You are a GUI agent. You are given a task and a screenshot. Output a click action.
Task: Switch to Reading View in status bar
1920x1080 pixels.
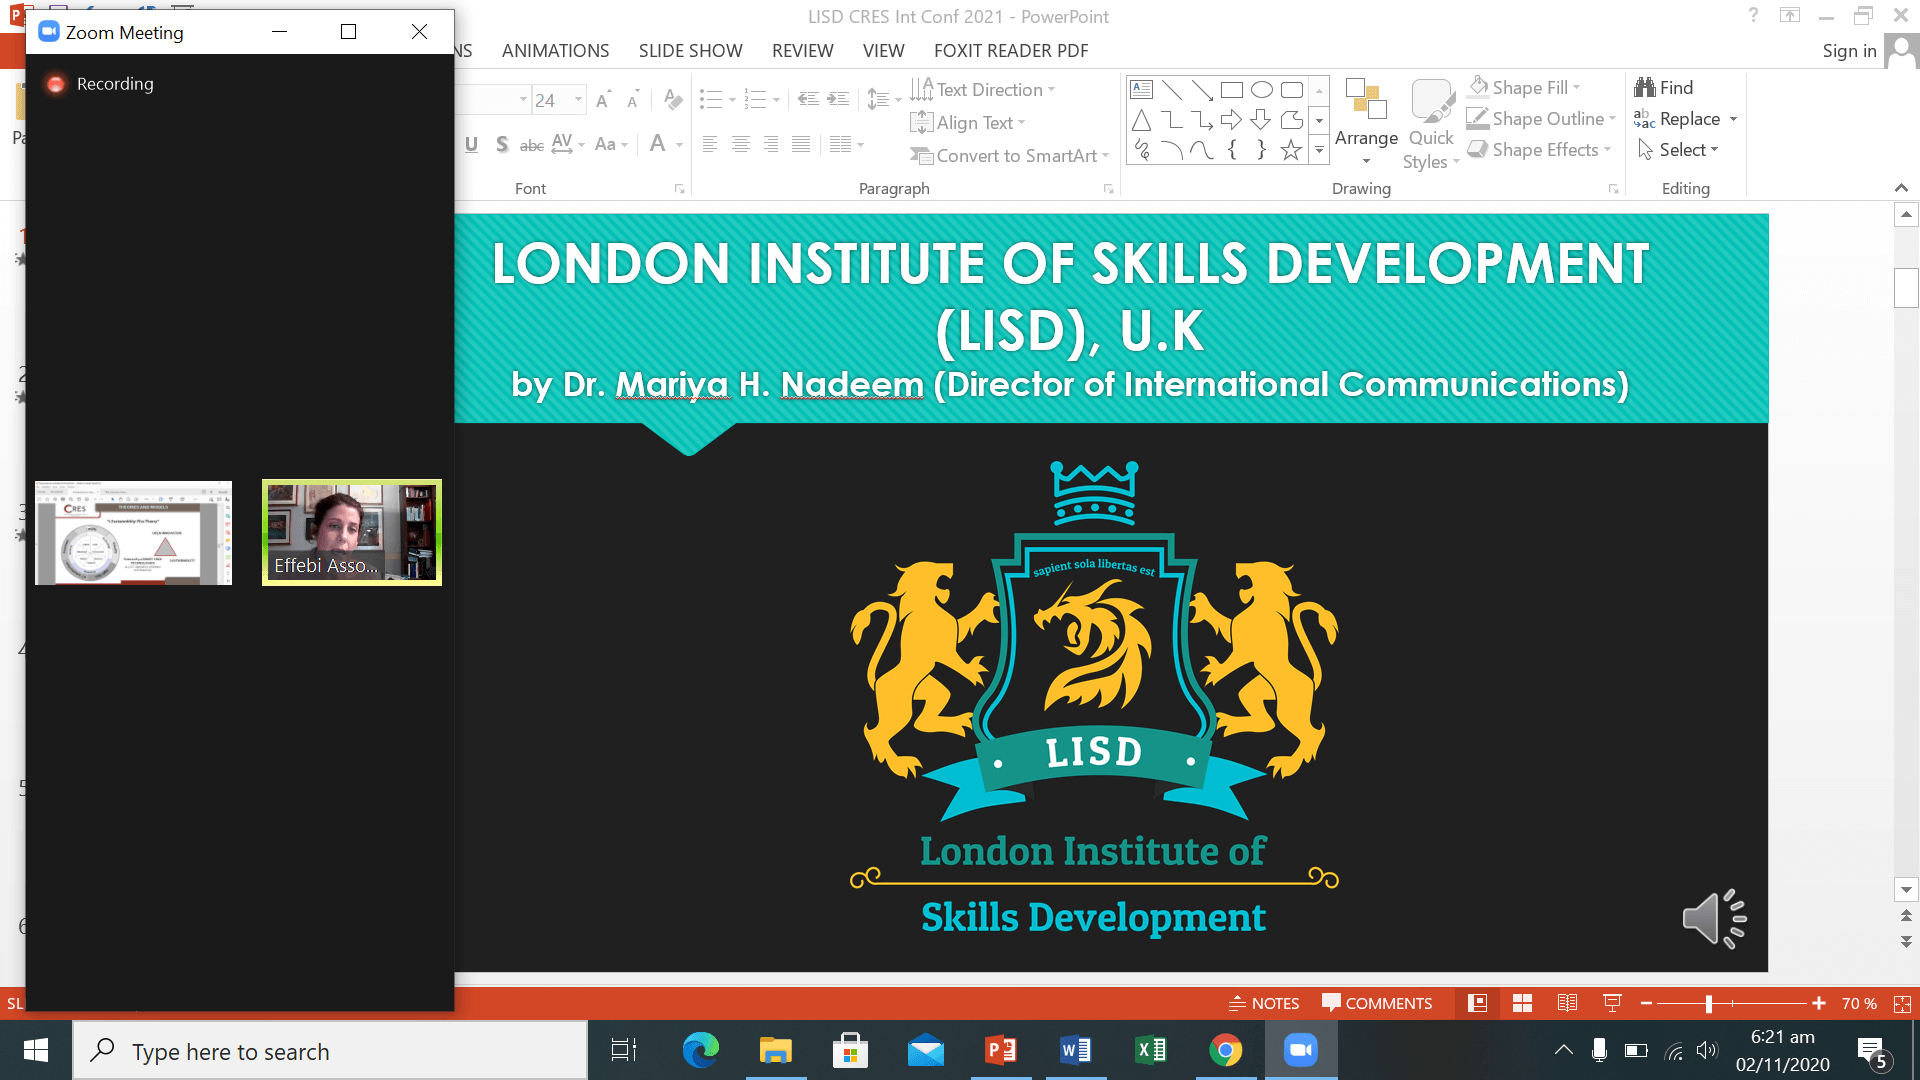(x=1567, y=1003)
